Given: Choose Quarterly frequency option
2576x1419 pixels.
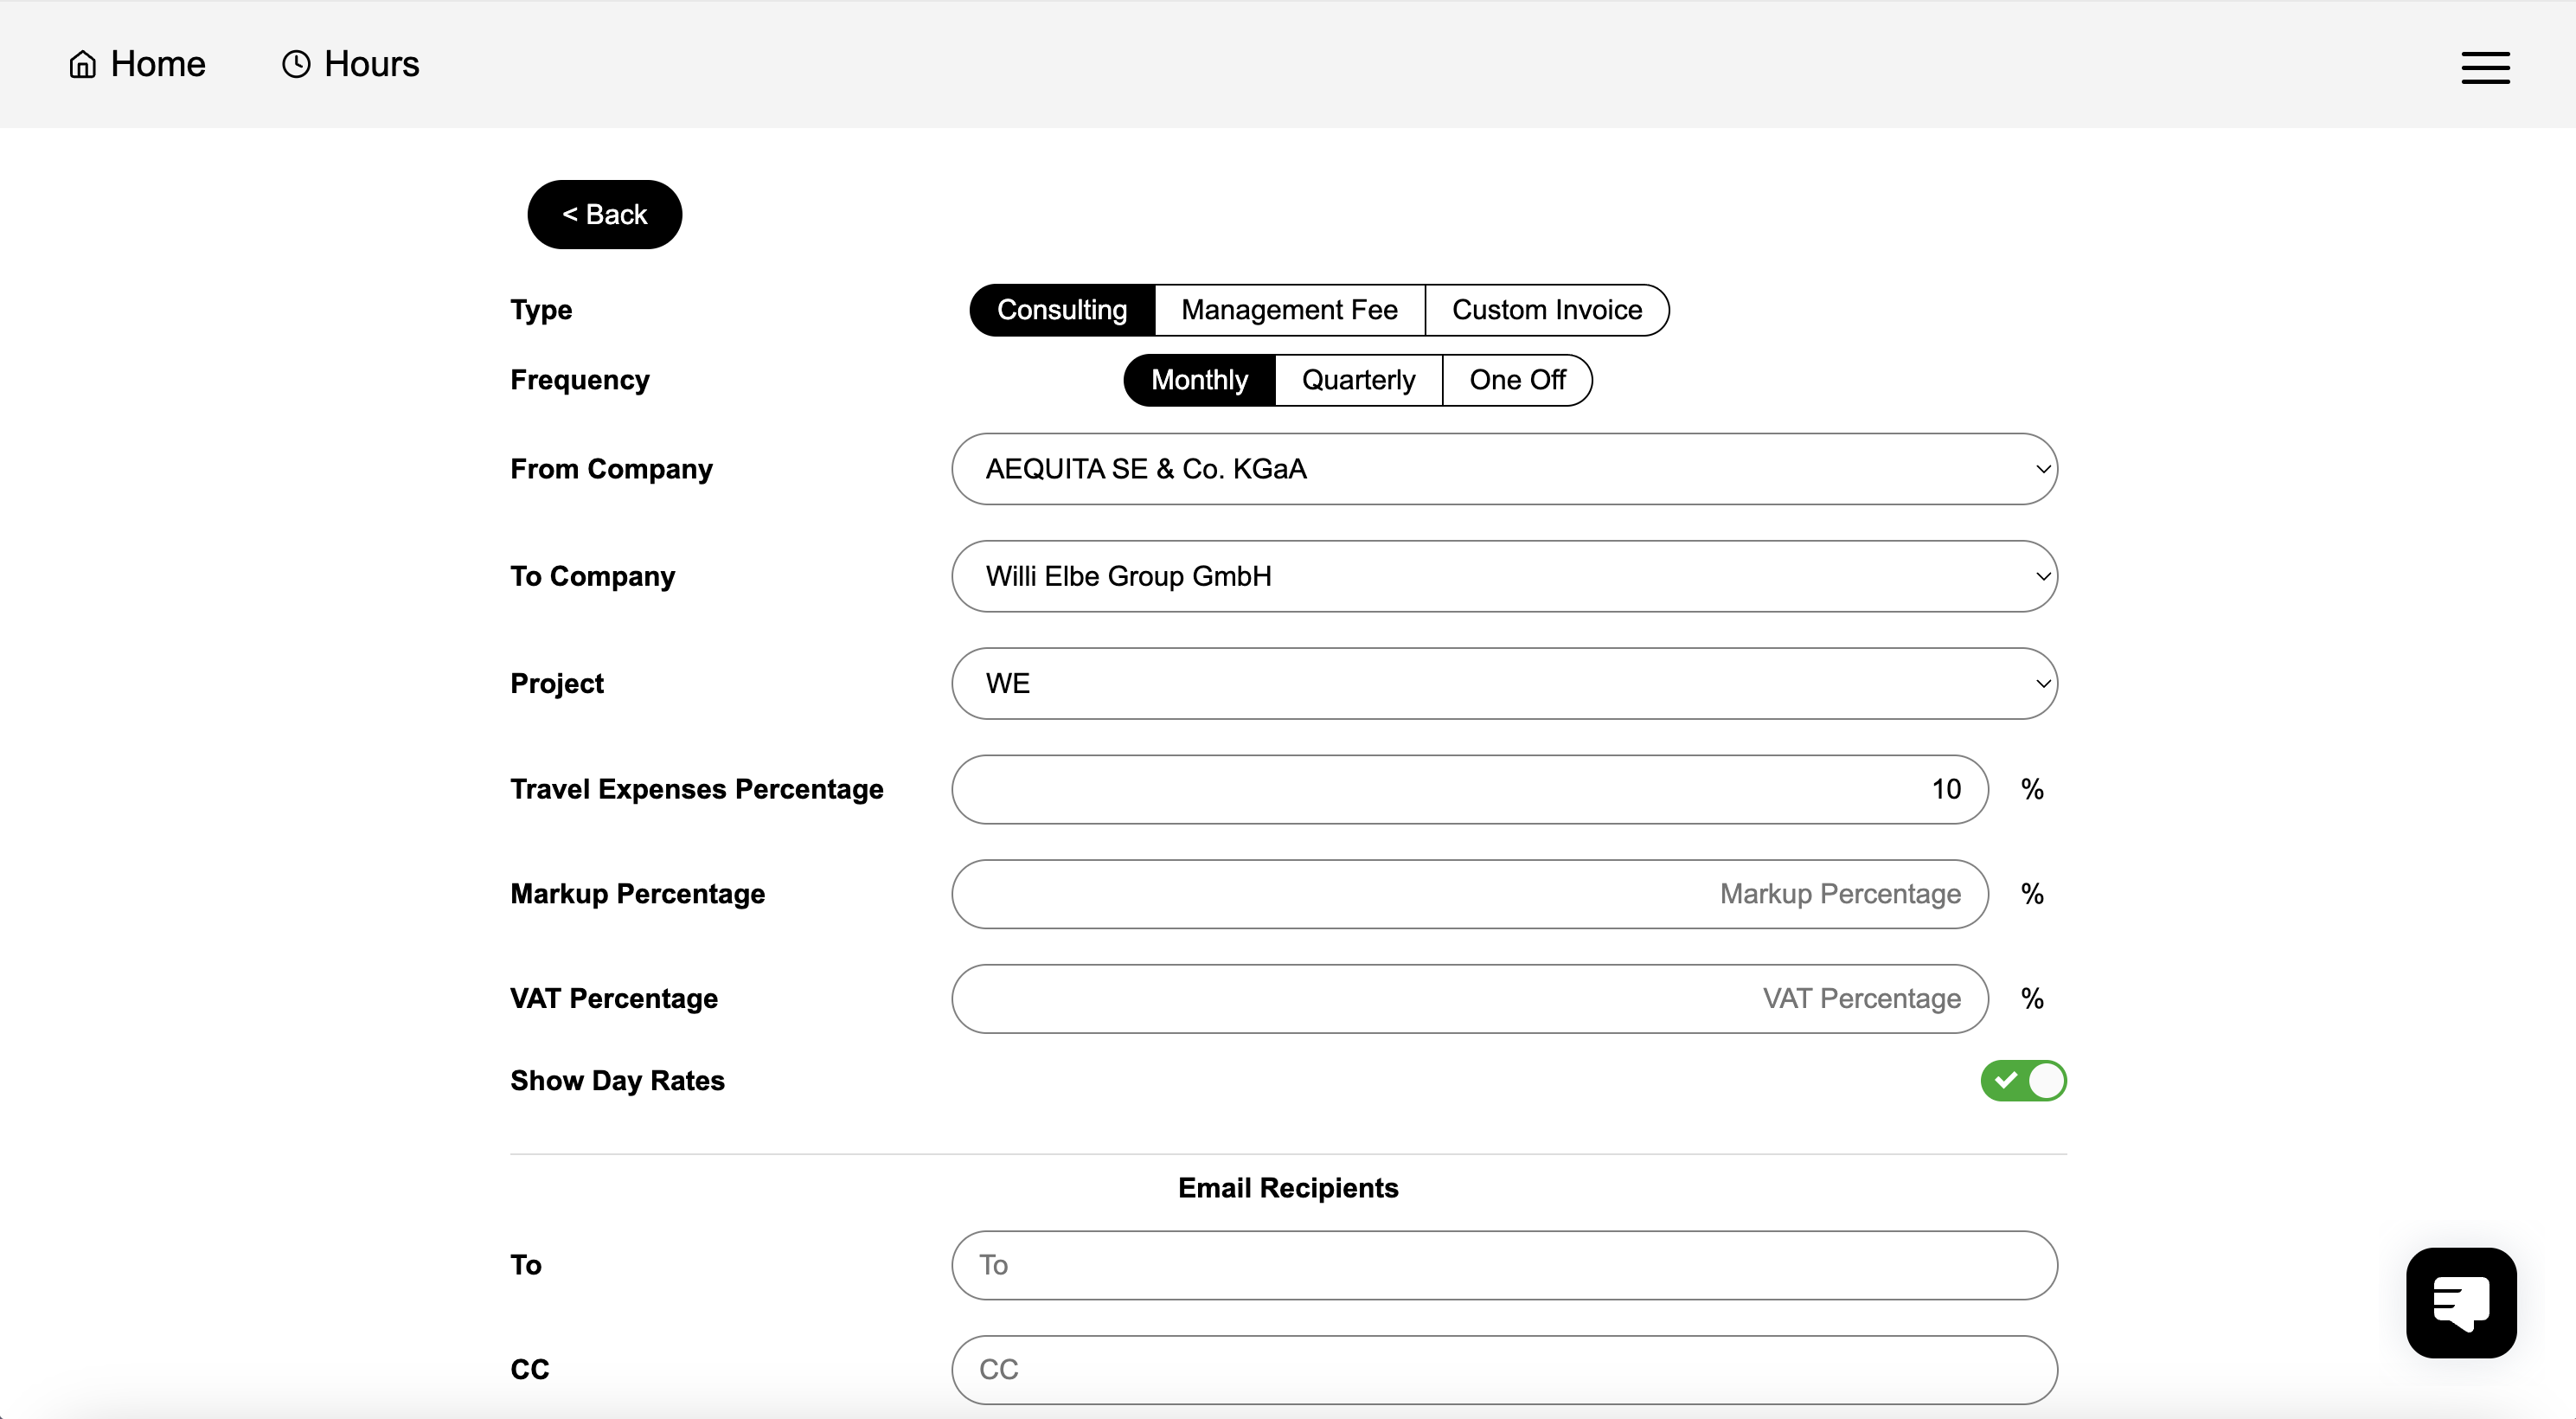Looking at the screenshot, I should click(x=1357, y=380).
